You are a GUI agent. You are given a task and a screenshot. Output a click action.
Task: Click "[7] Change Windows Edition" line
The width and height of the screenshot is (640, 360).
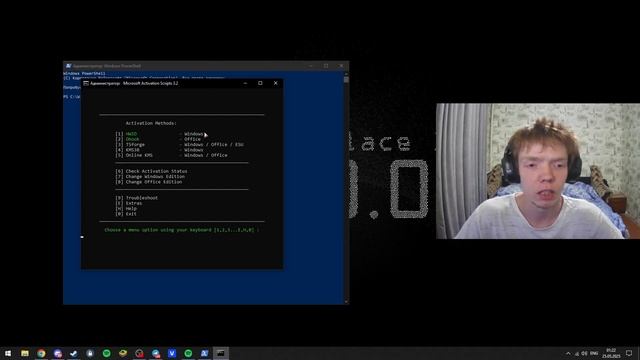pyautogui.click(x=150, y=177)
